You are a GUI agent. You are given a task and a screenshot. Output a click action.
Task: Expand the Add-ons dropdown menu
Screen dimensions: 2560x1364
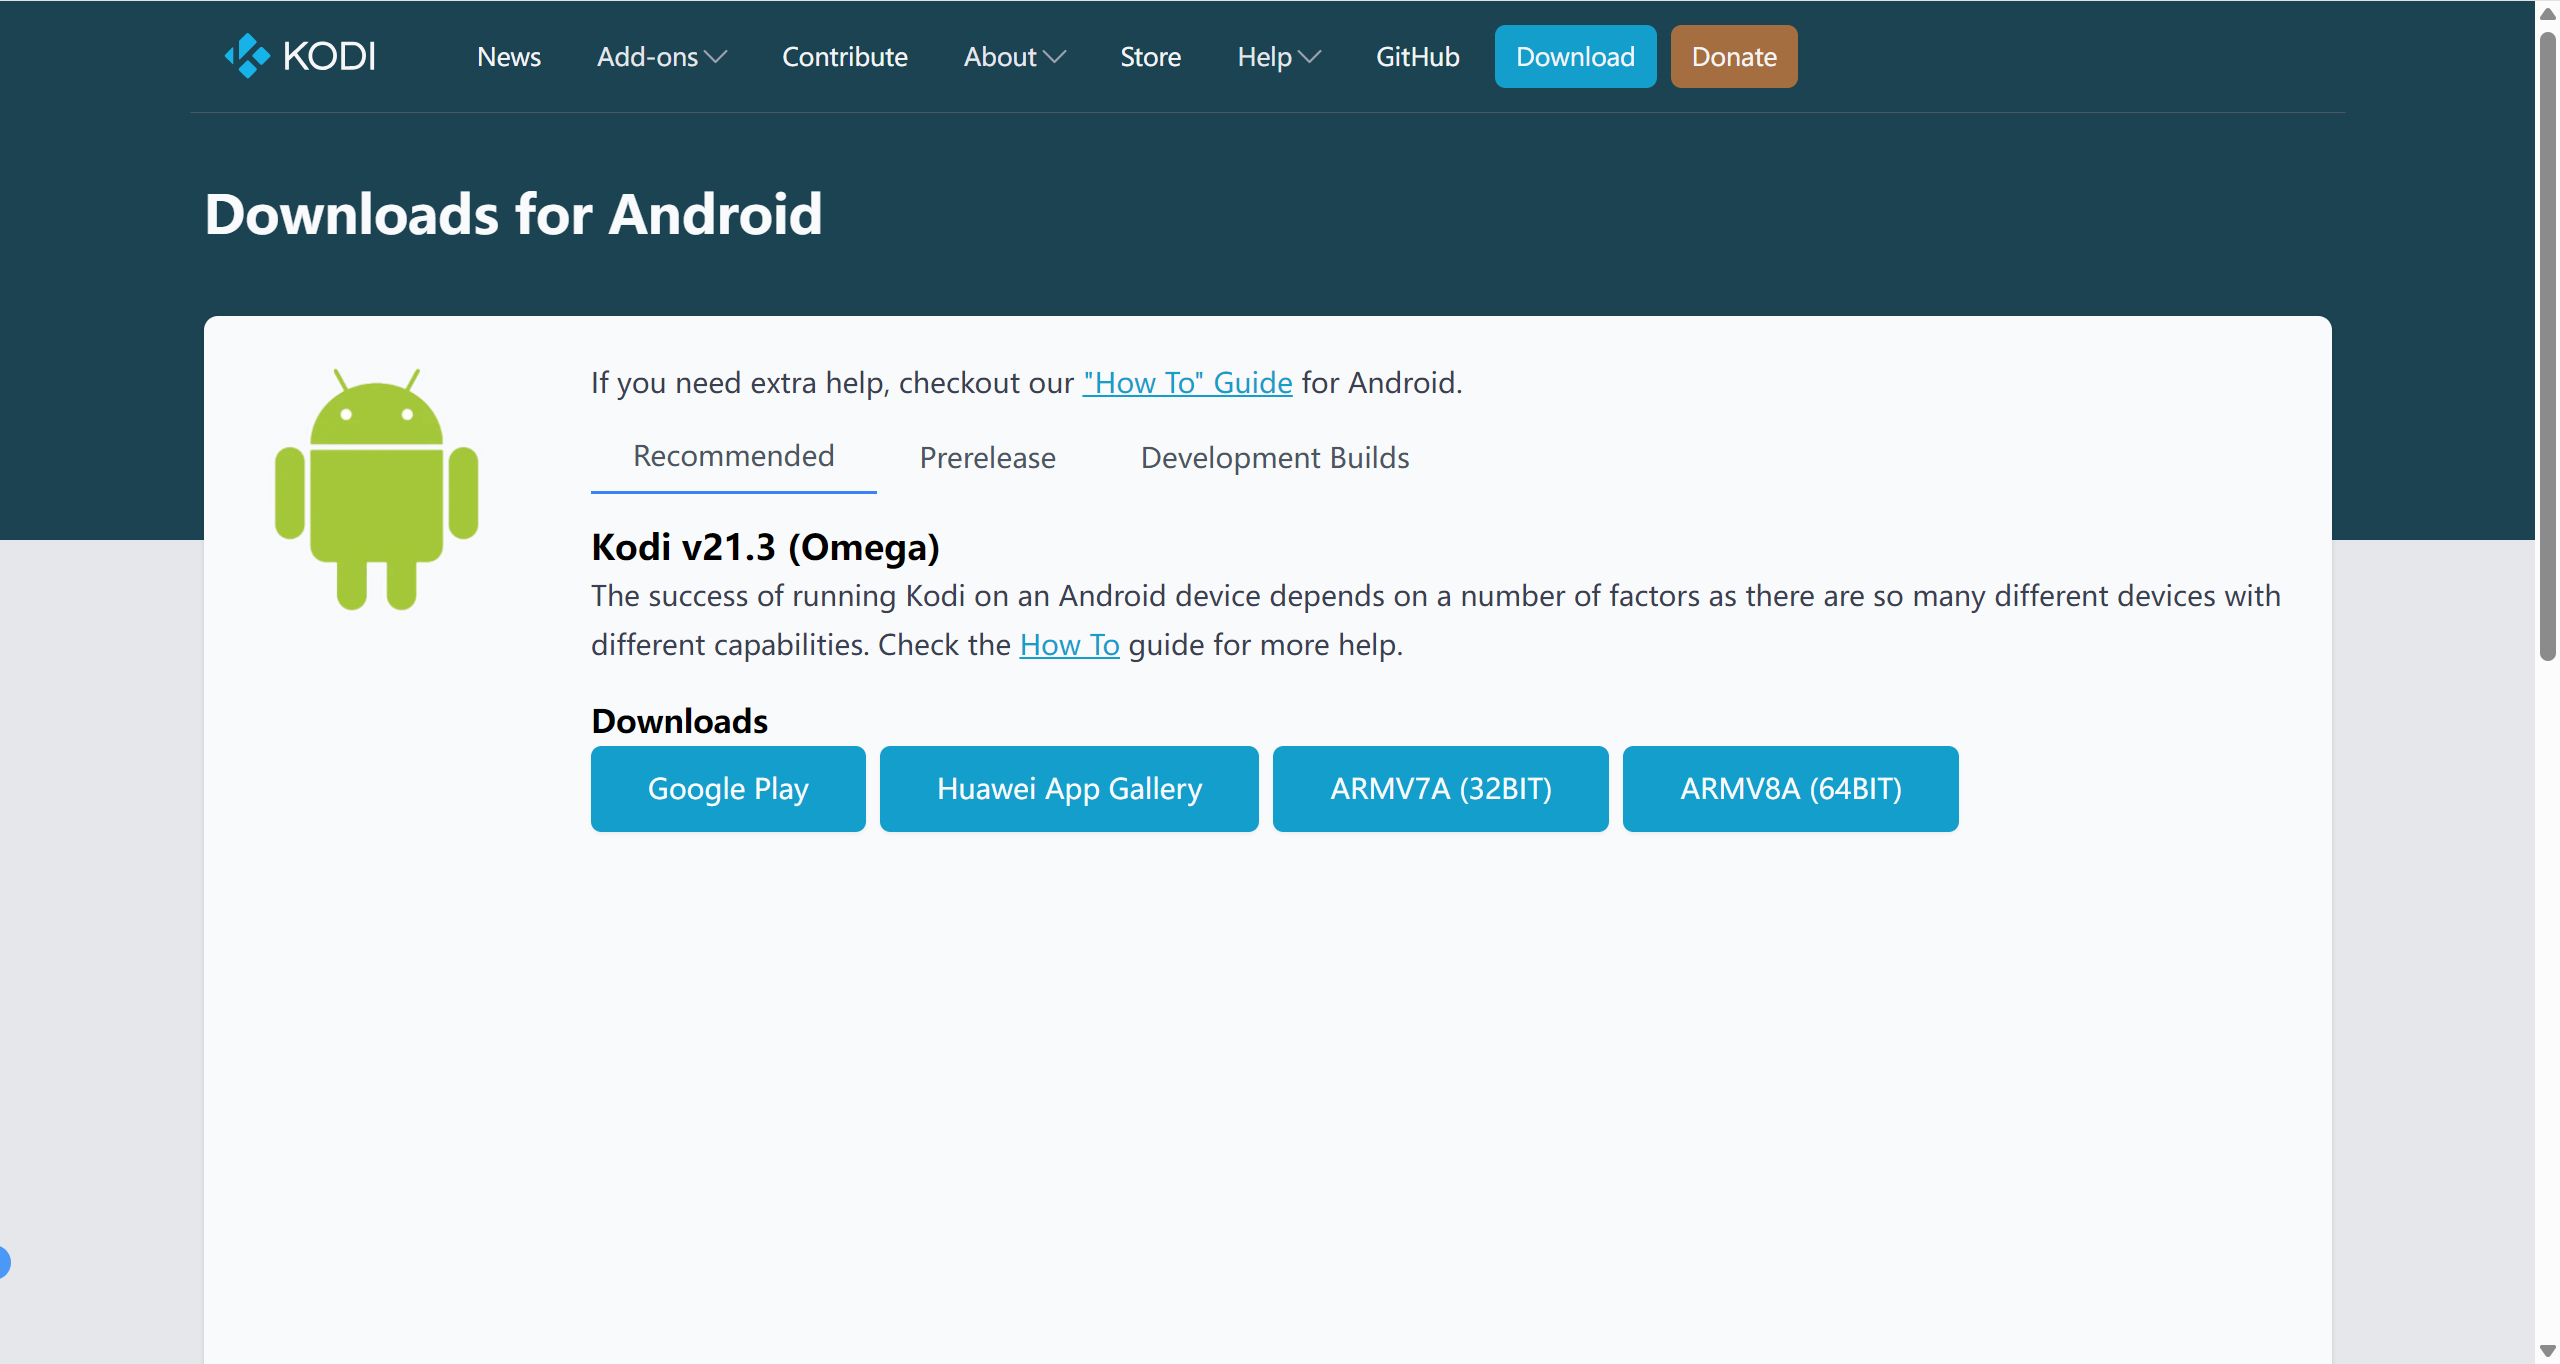click(661, 57)
